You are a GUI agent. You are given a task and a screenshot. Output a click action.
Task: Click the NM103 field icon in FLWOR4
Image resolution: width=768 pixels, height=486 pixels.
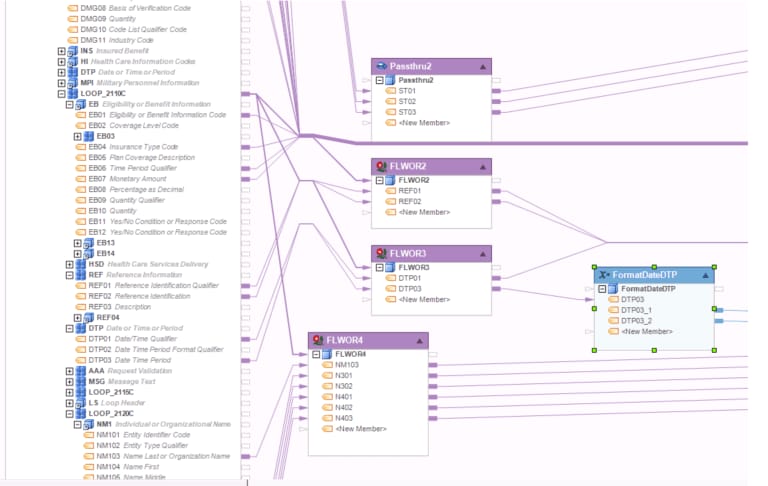tap(327, 364)
